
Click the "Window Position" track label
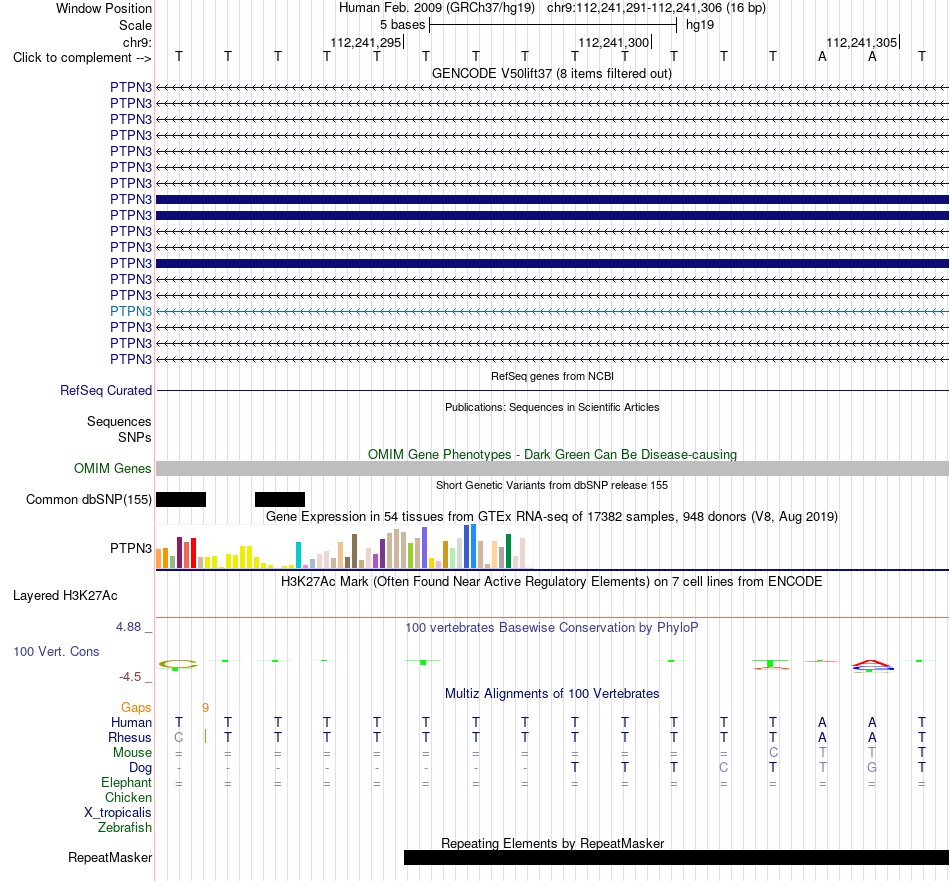point(104,8)
